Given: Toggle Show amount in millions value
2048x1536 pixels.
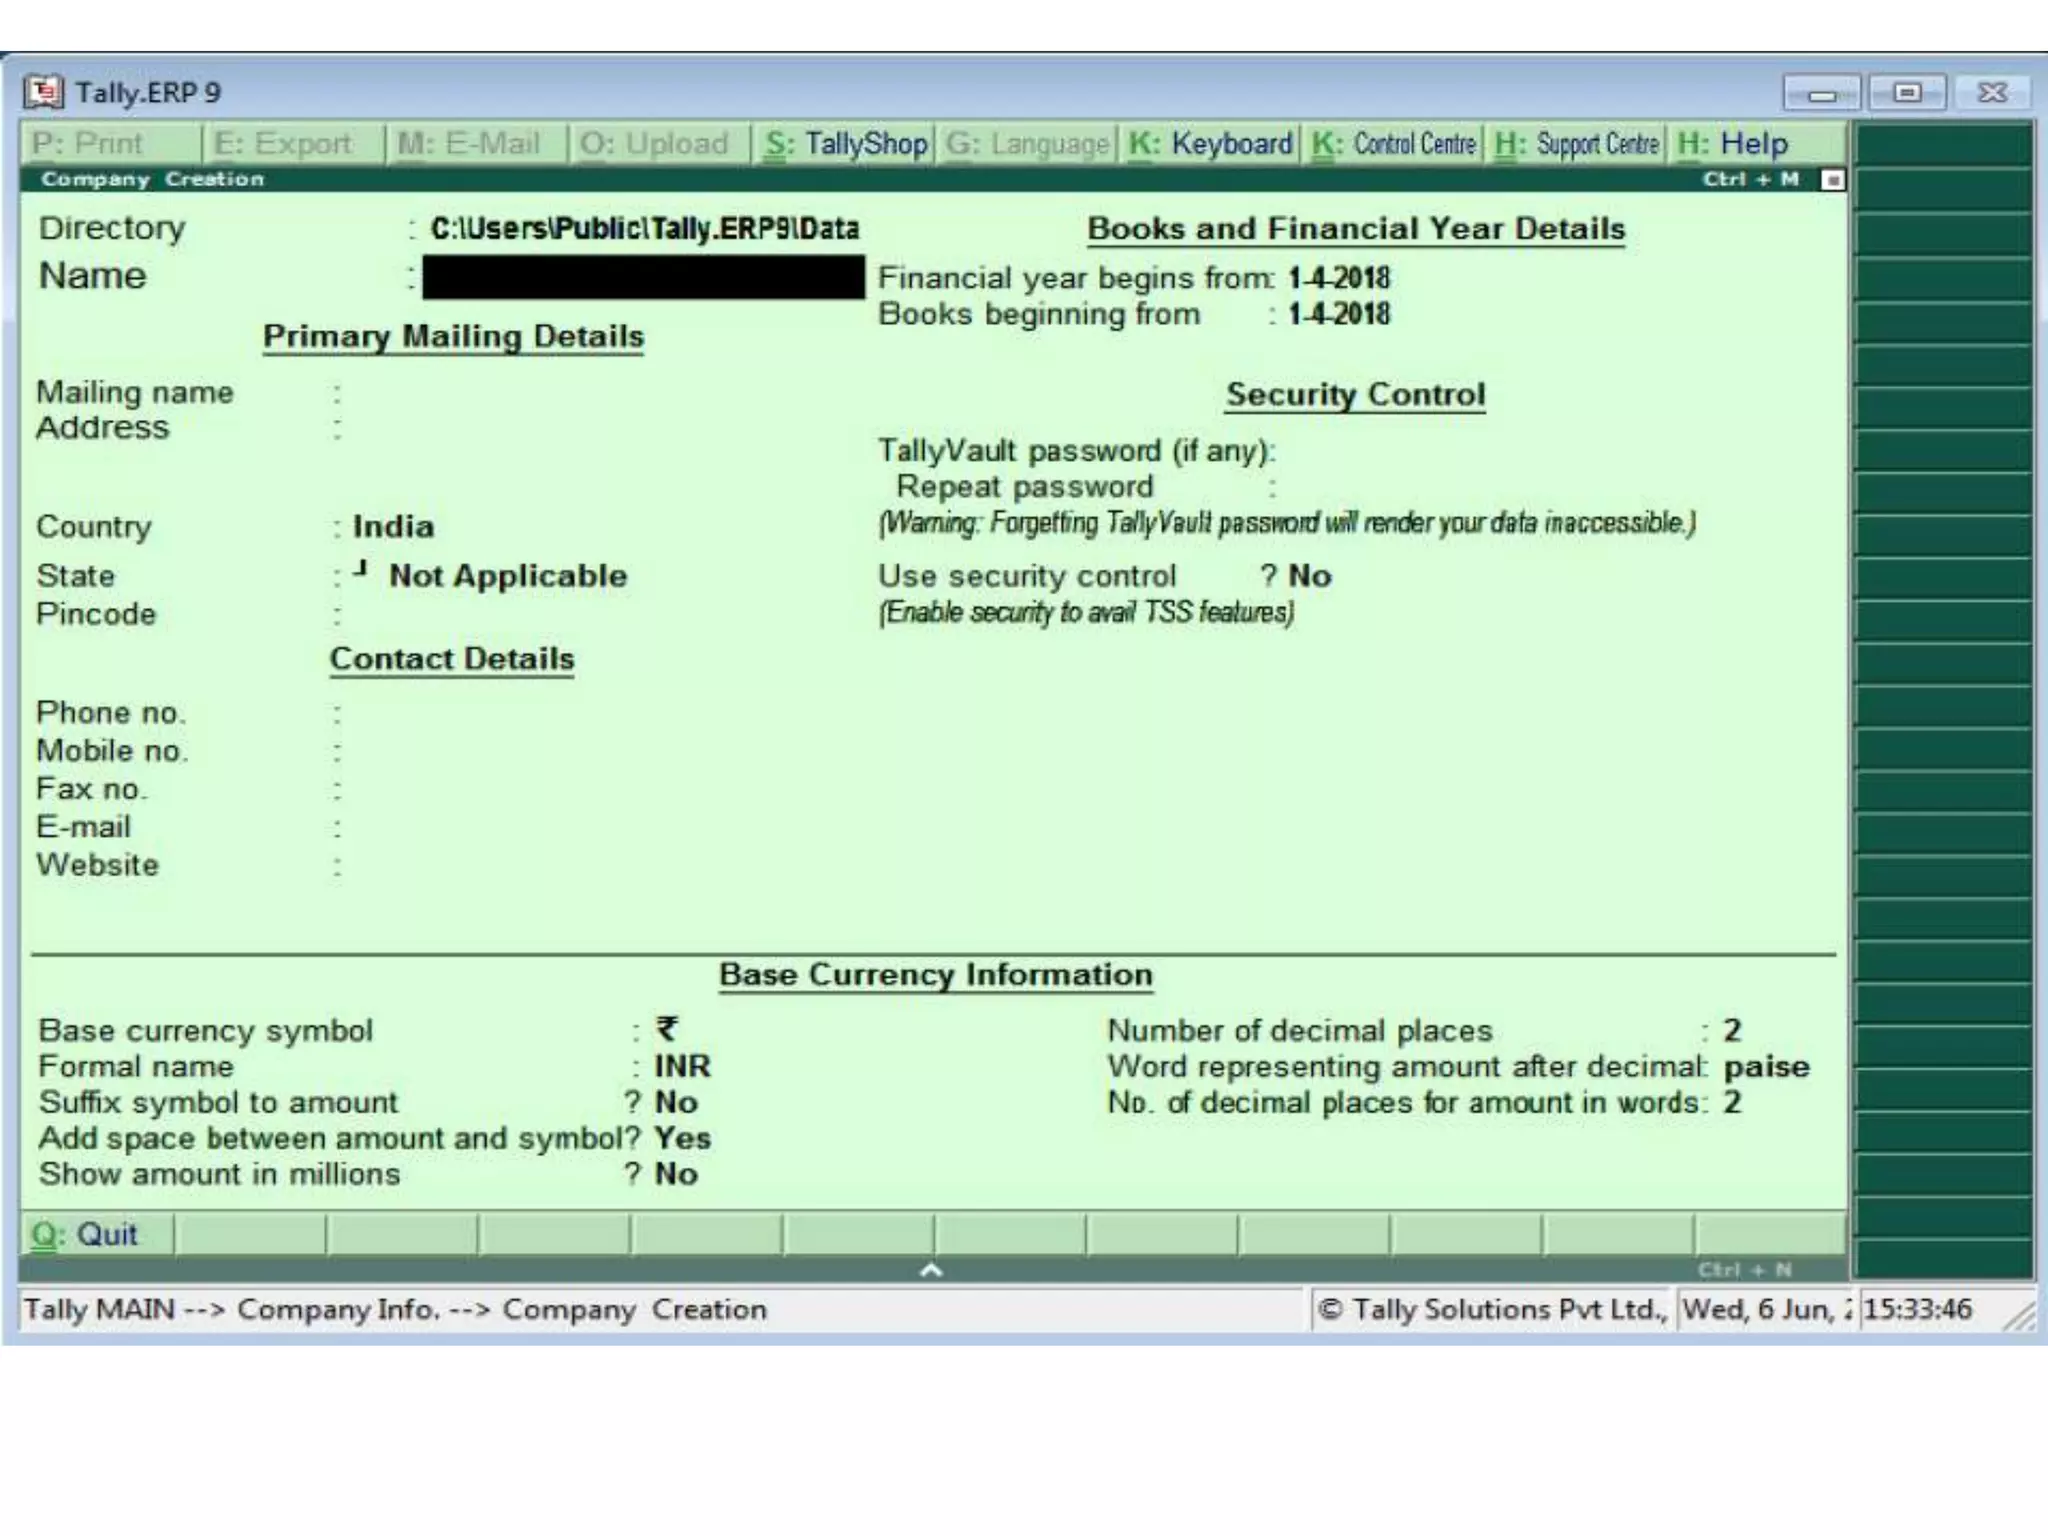Looking at the screenshot, I should pos(676,1174).
